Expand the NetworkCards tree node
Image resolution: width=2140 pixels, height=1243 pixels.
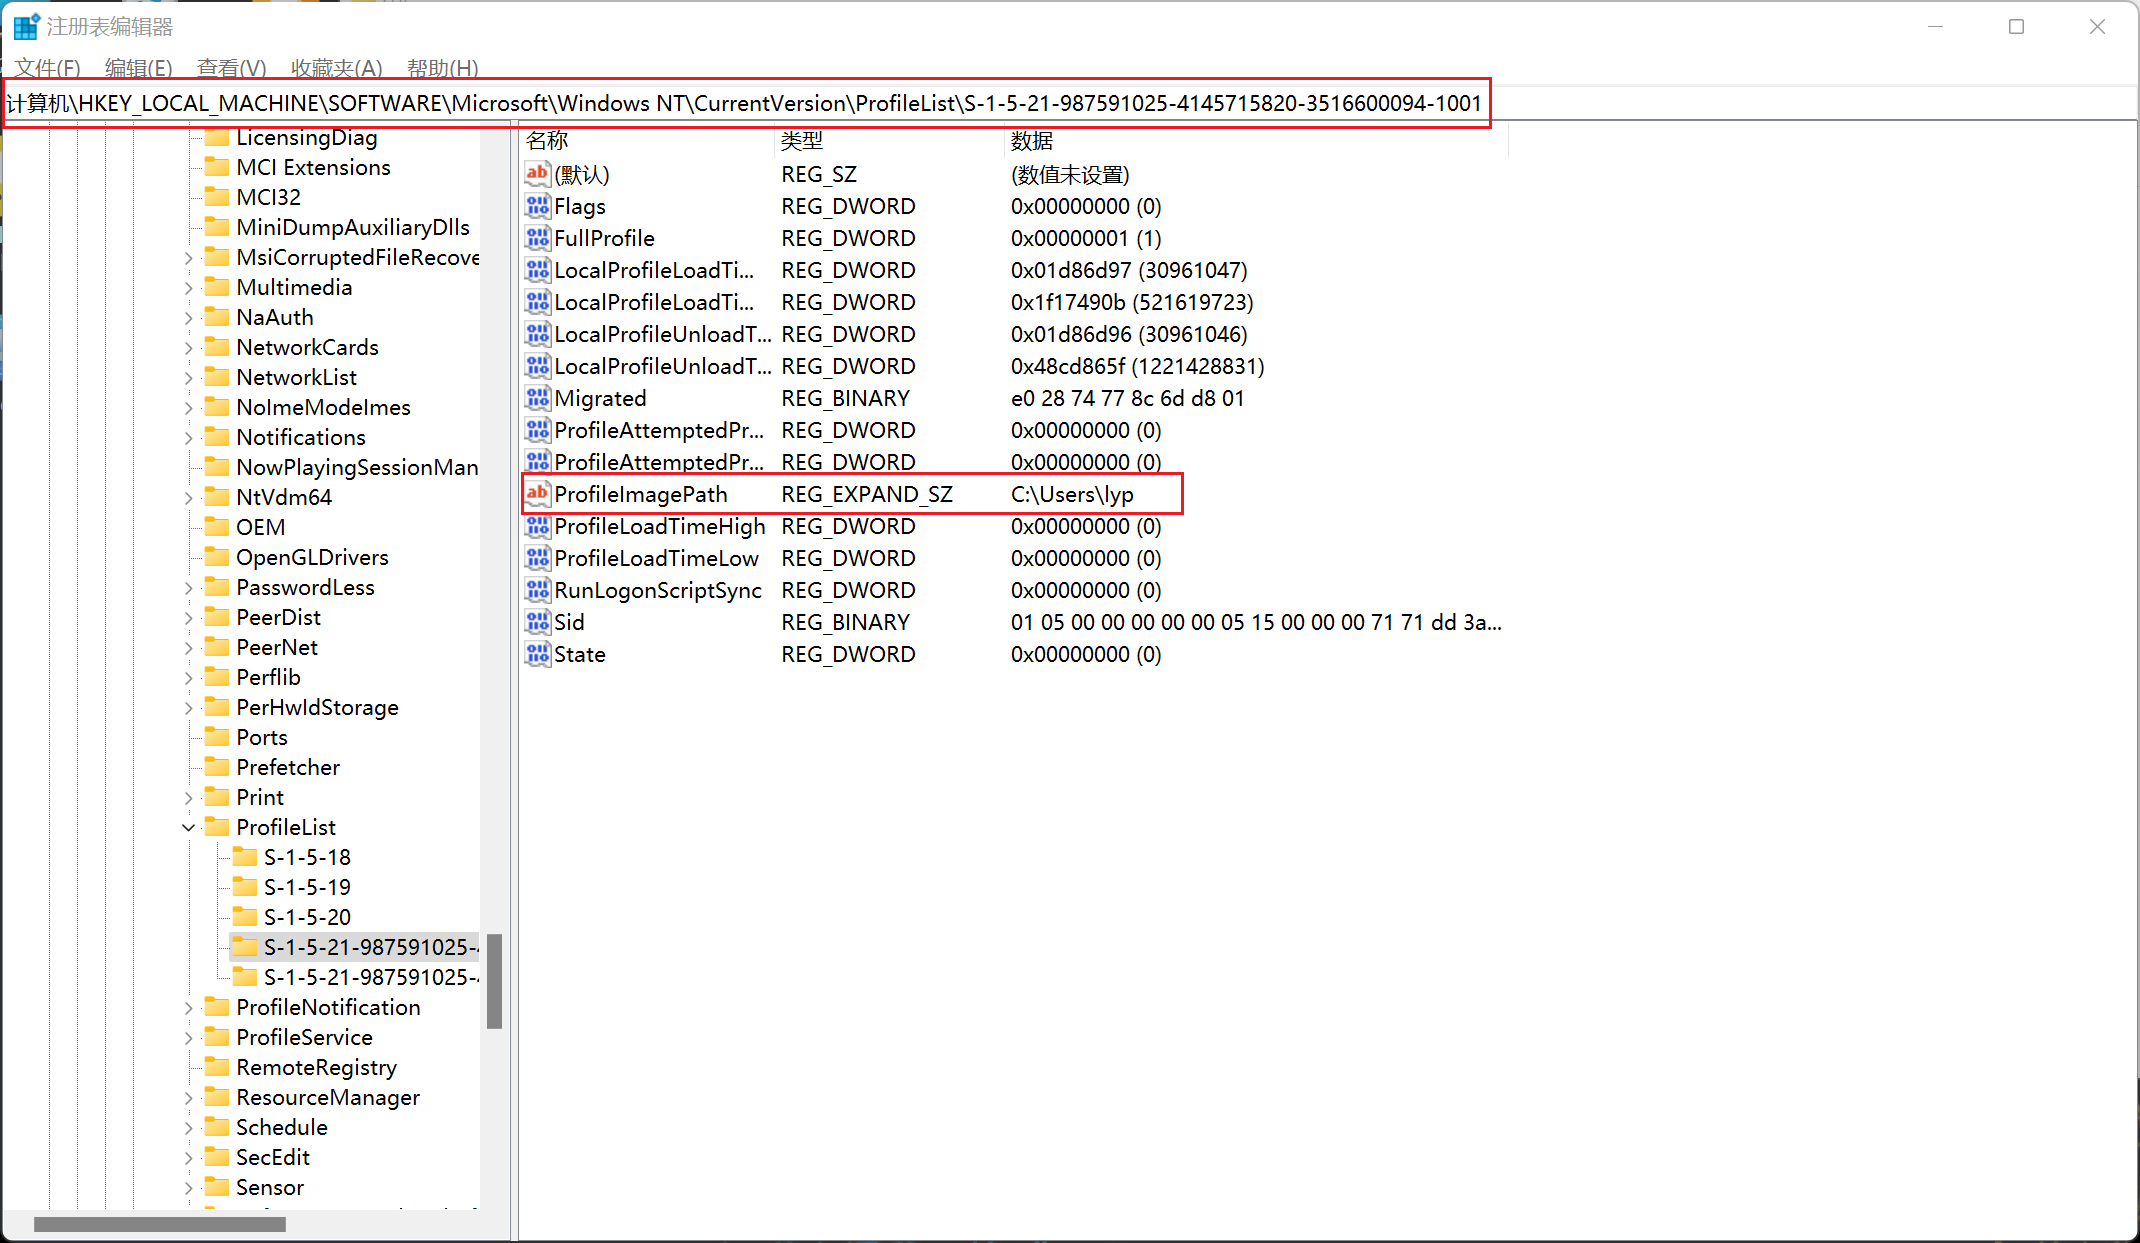pyautogui.click(x=188, y=348)
